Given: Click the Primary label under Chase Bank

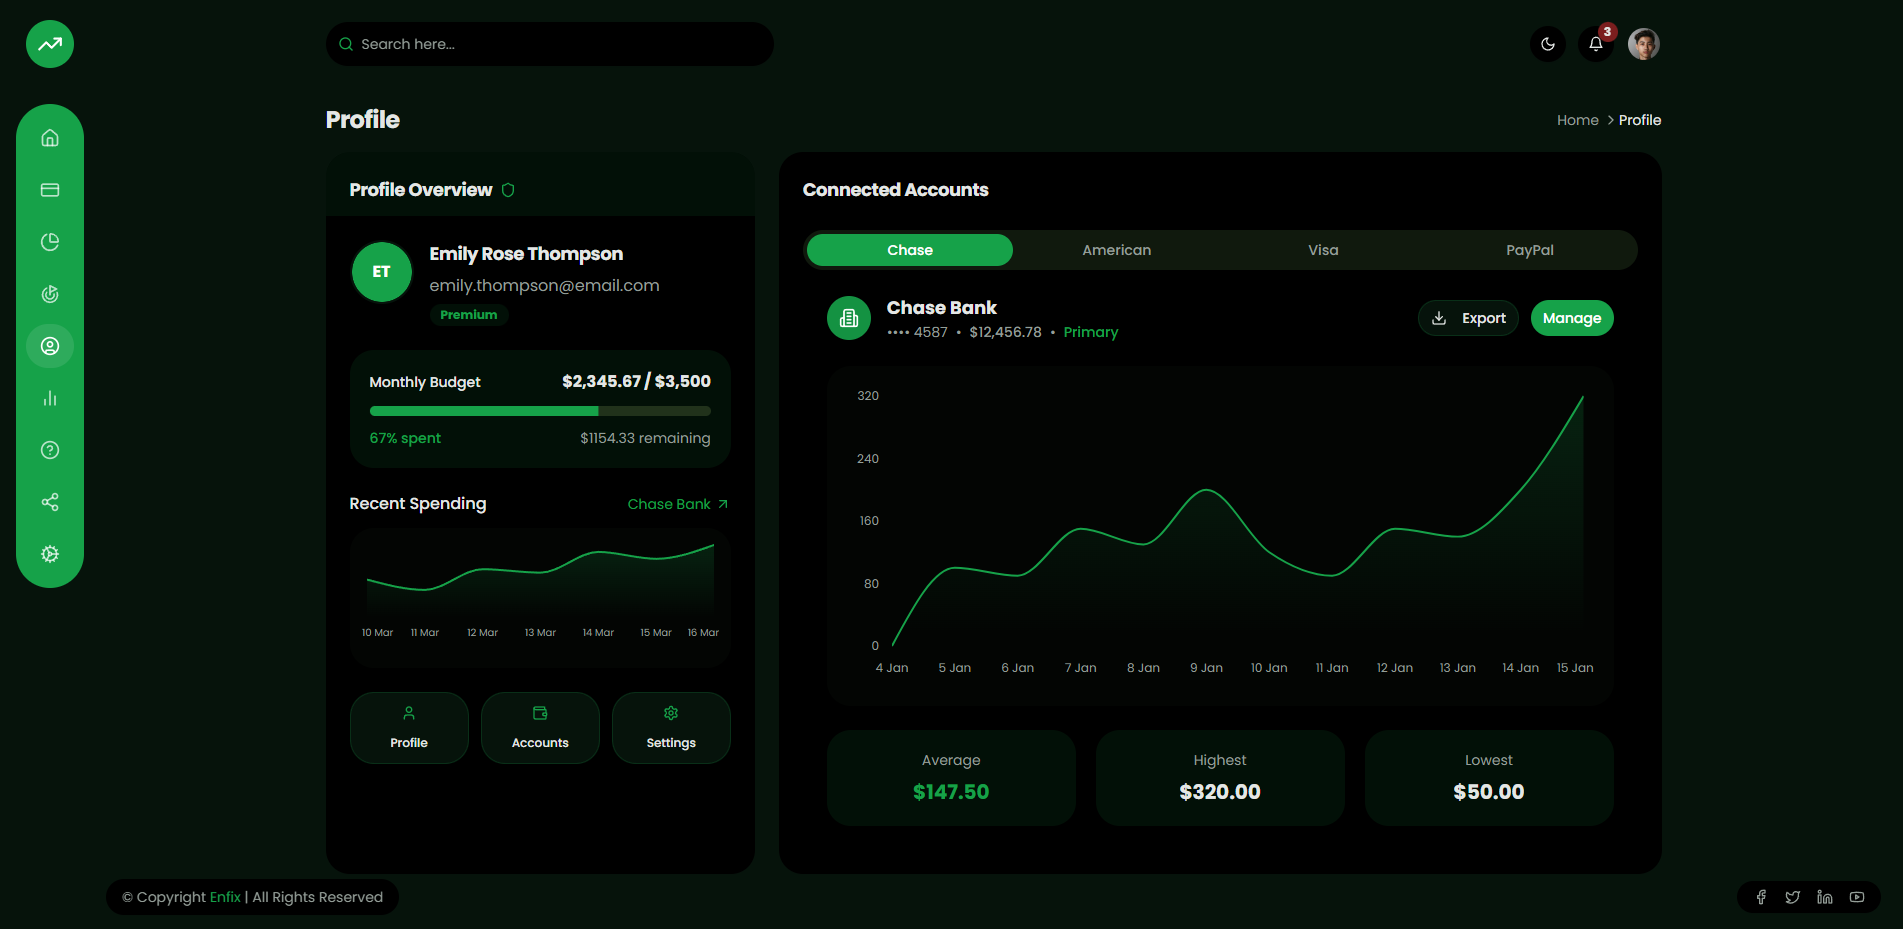Looking at the screenshot, I should tap(1091, 332).
